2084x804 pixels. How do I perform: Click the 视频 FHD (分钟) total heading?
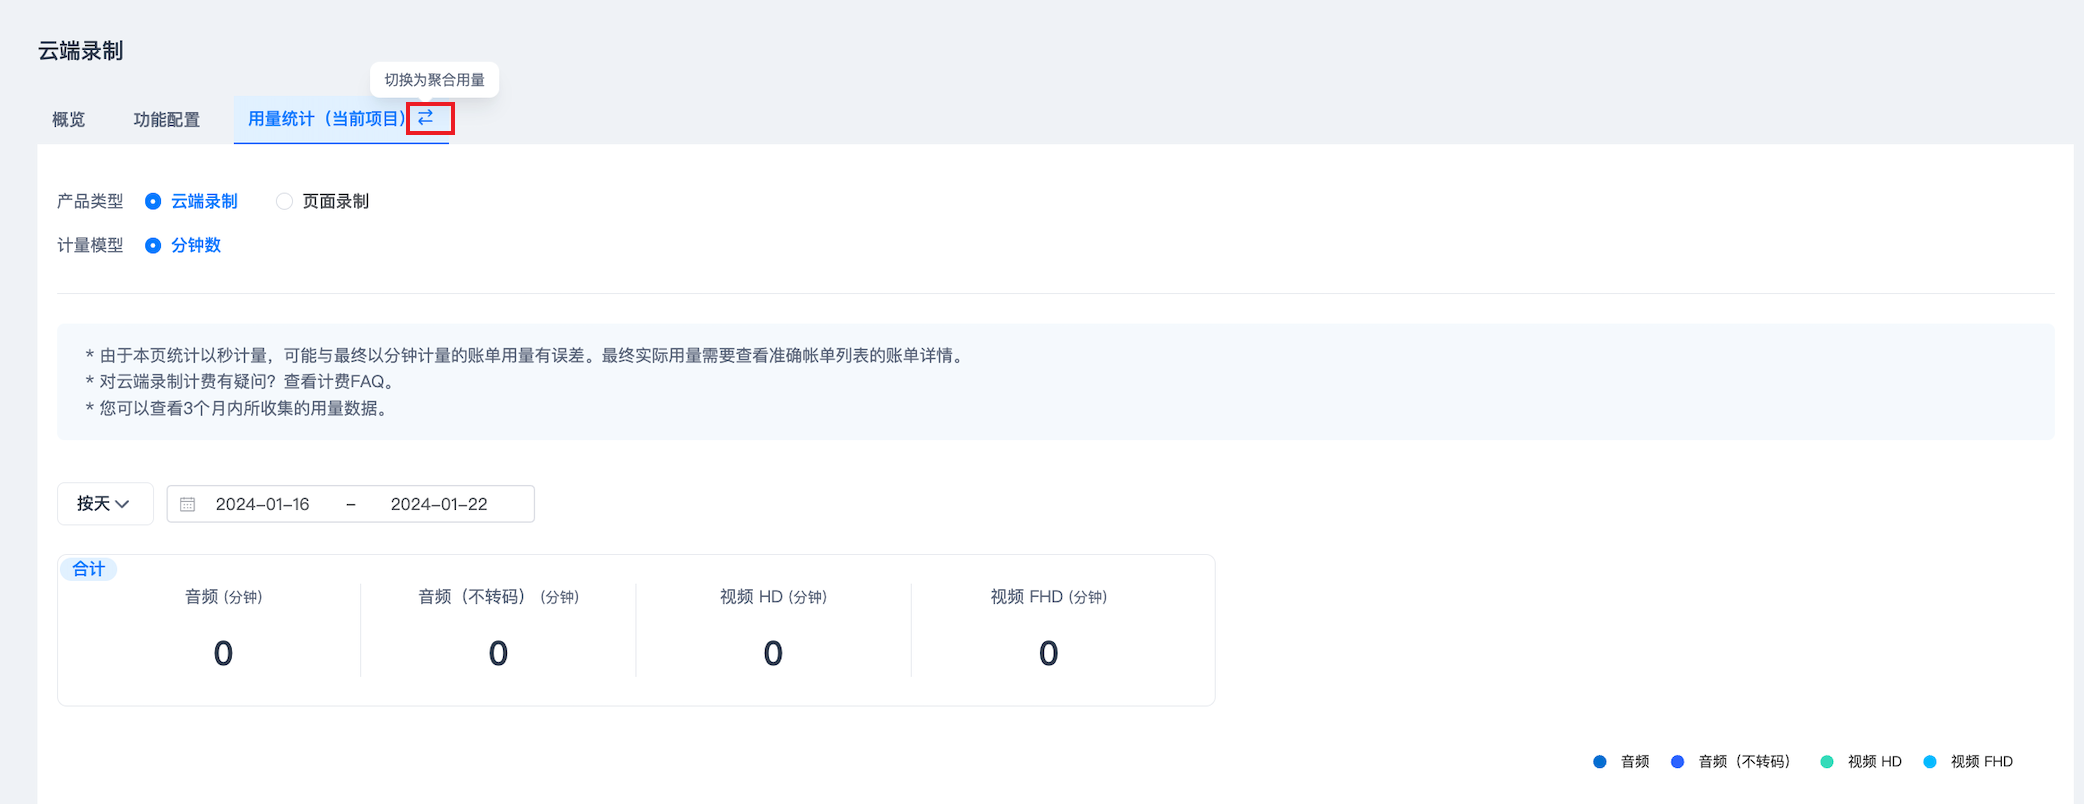tap(1048, 597)
